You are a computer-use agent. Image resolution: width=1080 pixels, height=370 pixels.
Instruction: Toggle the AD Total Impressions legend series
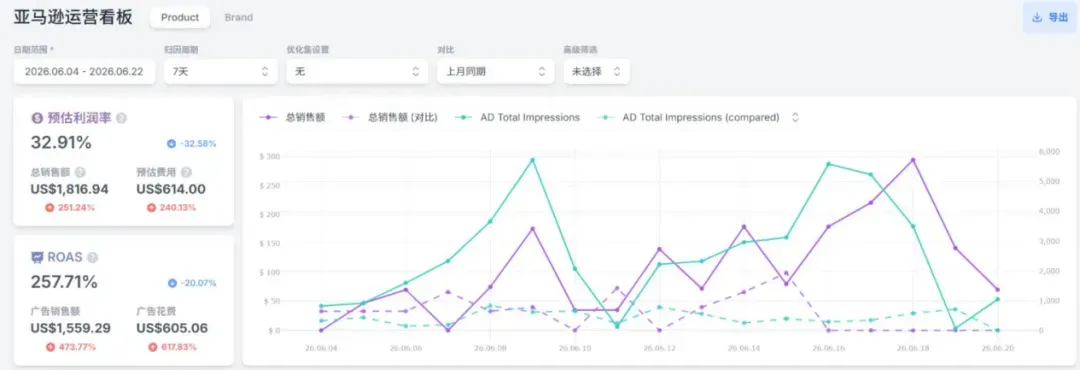517,117
